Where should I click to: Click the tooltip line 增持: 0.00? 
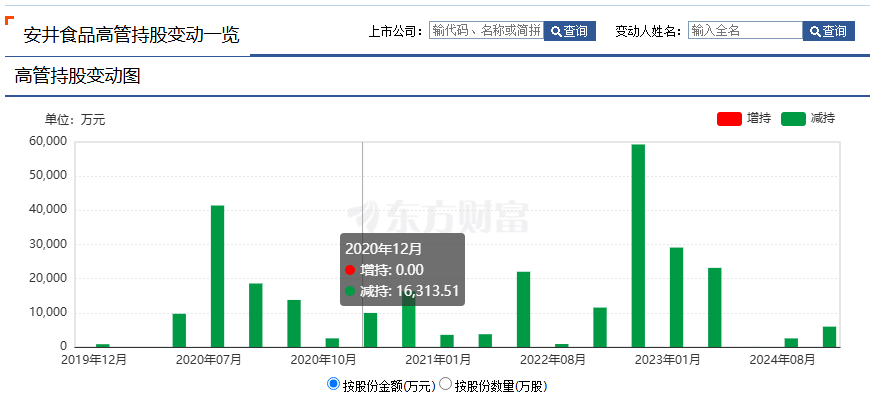point(385,270)
